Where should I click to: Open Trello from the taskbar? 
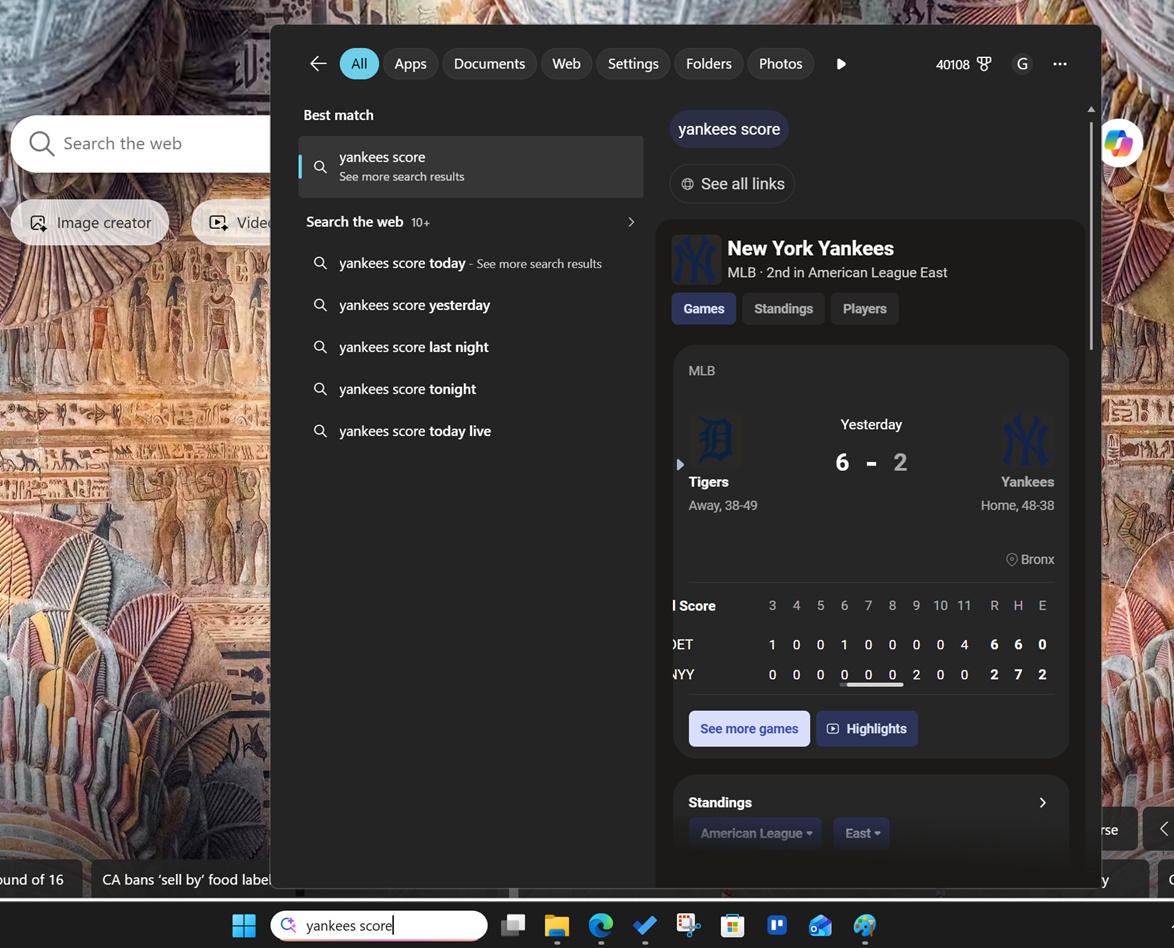[776, 926]
